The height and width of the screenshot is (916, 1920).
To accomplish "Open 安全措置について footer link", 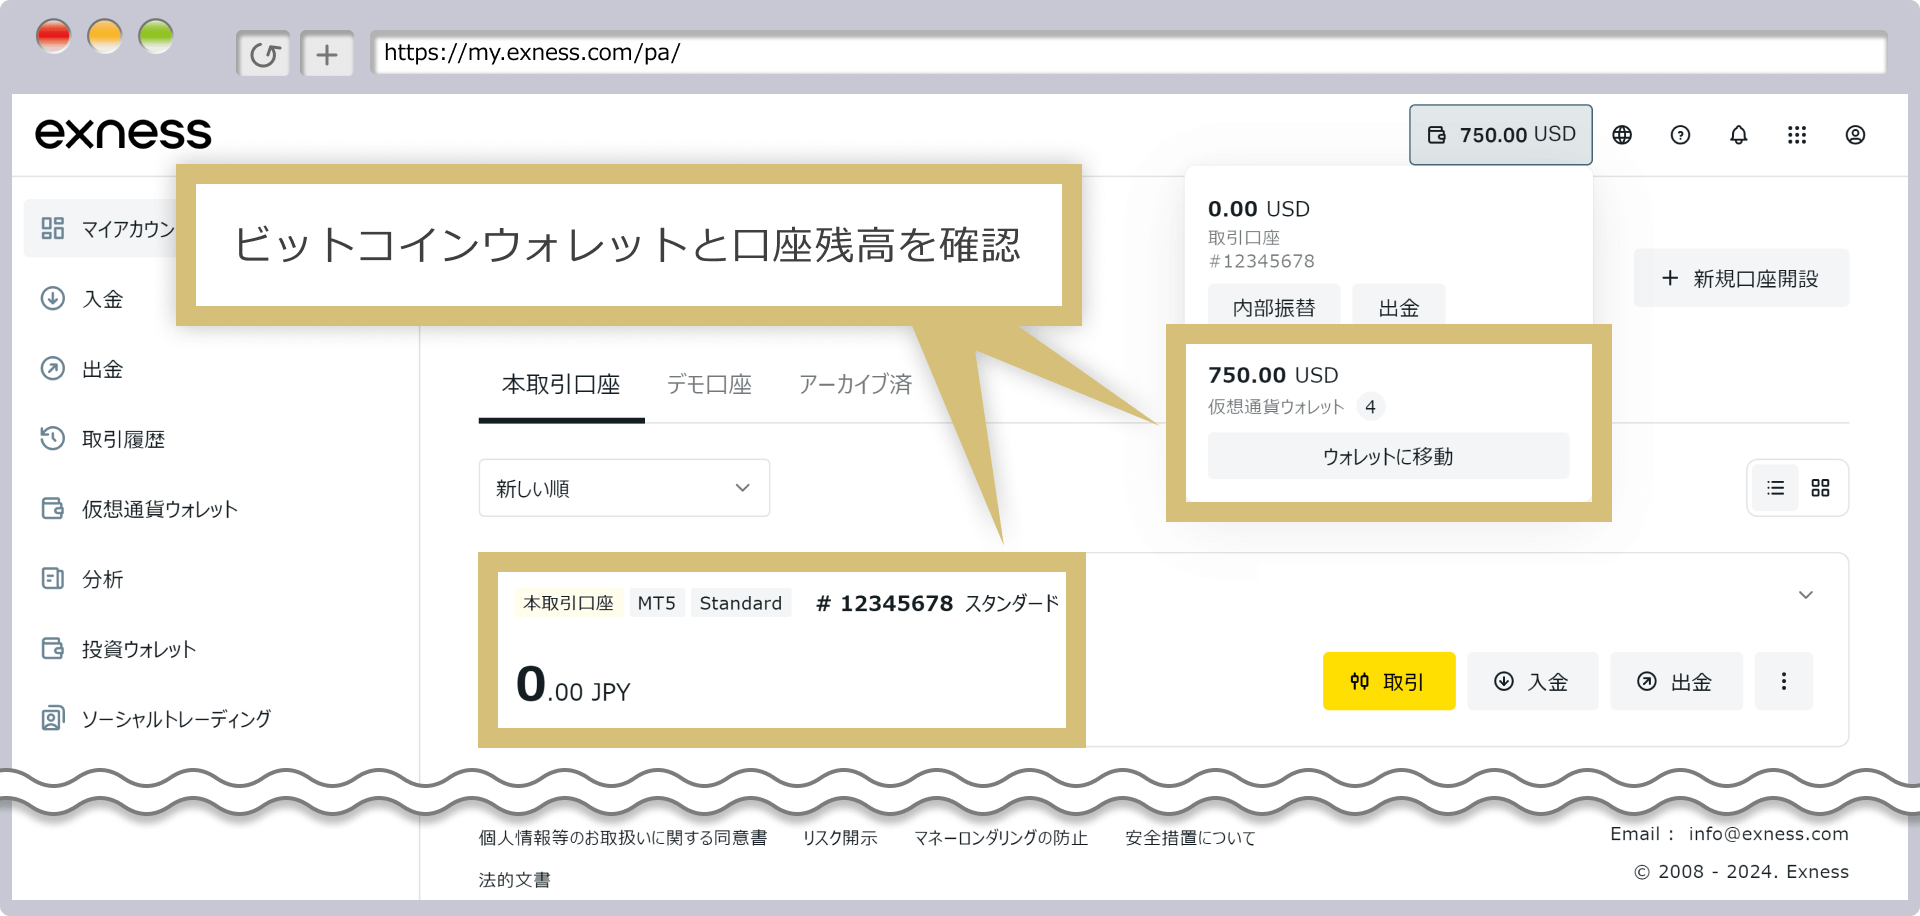I will point(1190,838).
